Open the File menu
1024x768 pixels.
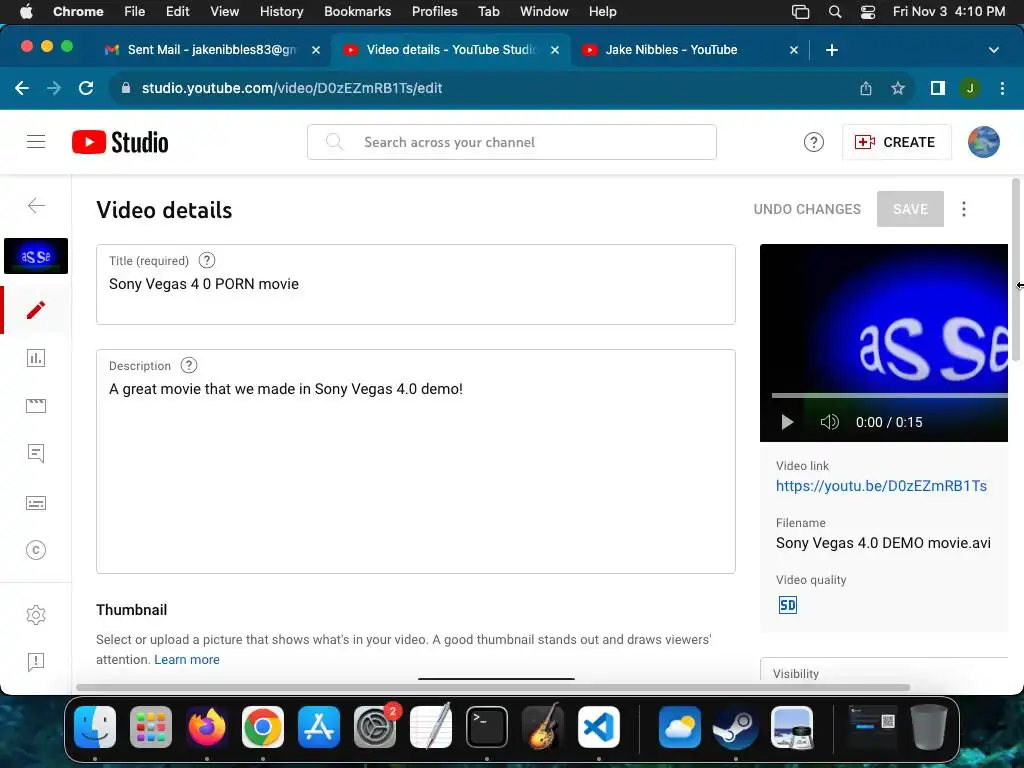click(x=135, y=11)
